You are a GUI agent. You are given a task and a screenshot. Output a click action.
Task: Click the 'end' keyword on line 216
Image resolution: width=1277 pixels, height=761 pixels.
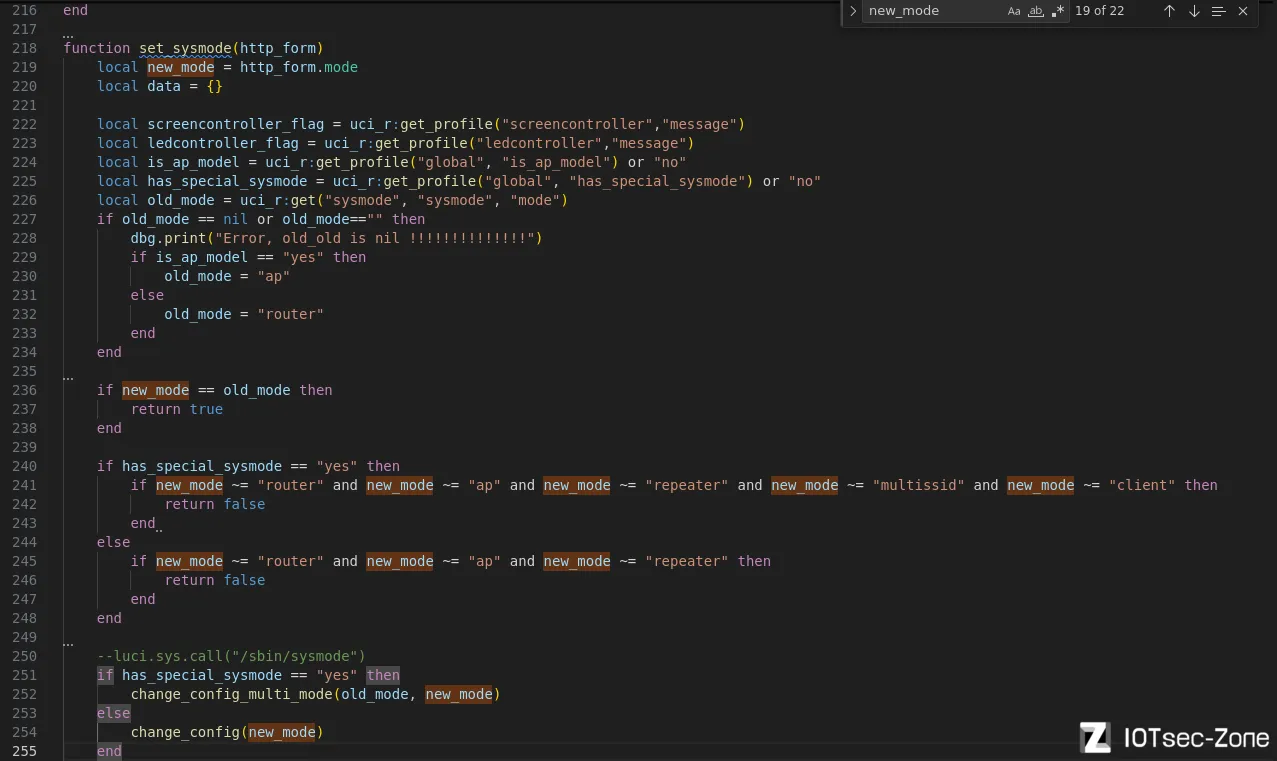(76, 10)
